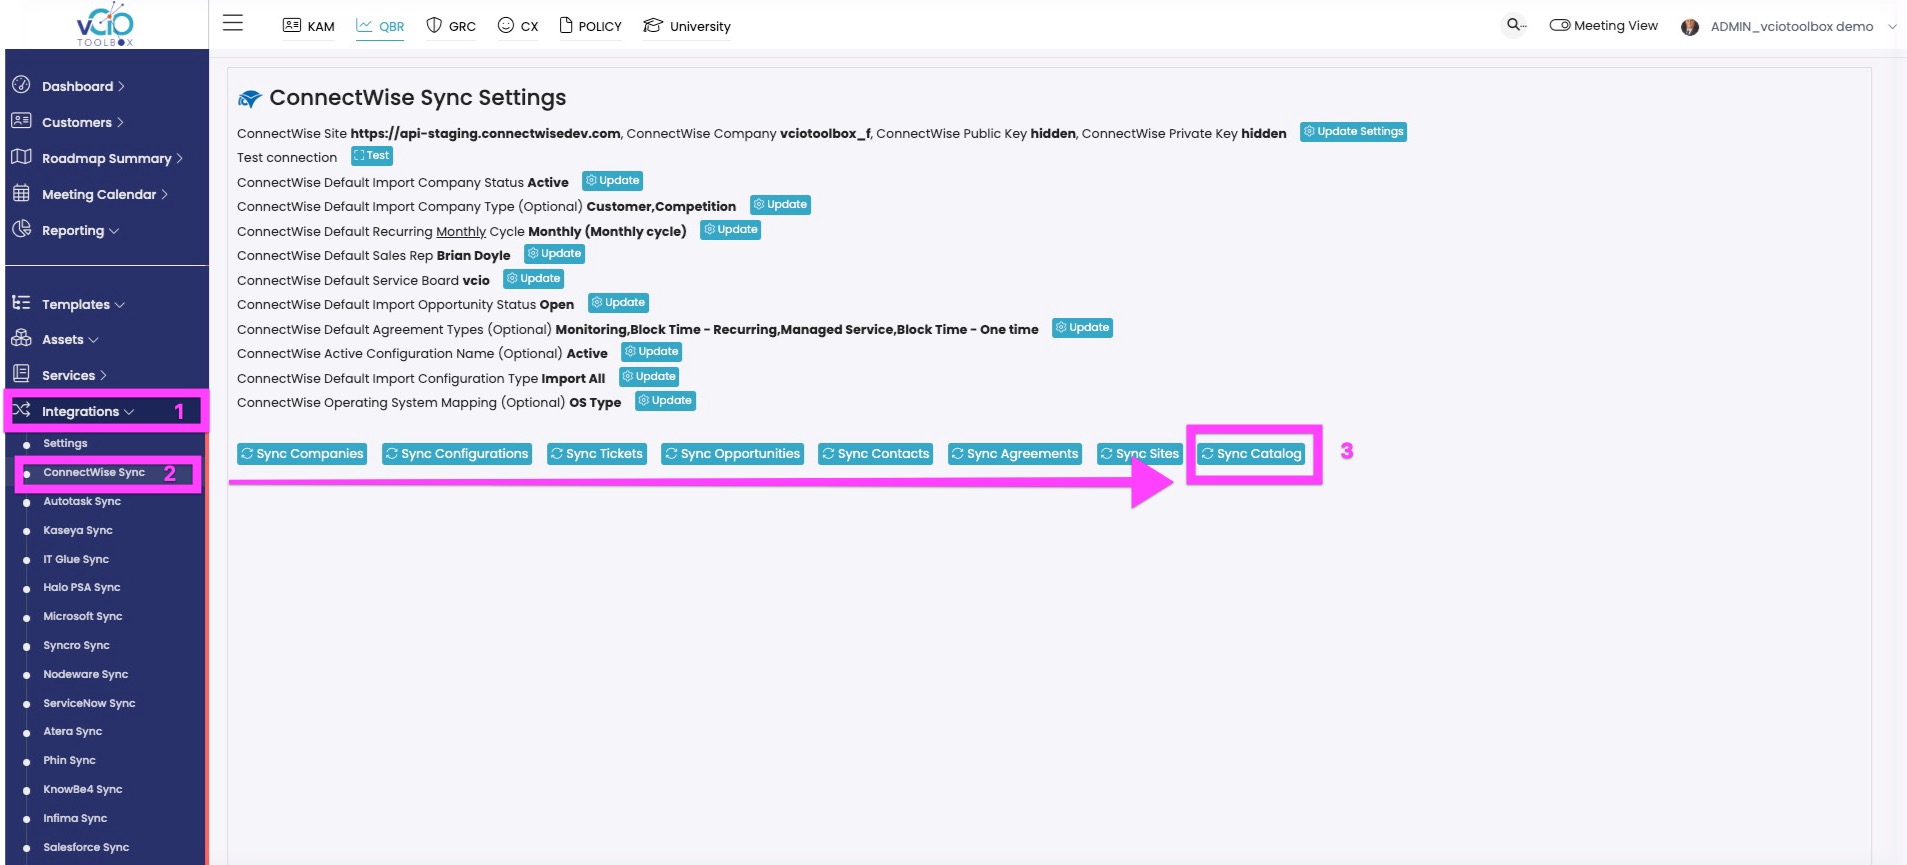Update the Default Agreement Types
Screen dimensions: 1907x865
1083,328
